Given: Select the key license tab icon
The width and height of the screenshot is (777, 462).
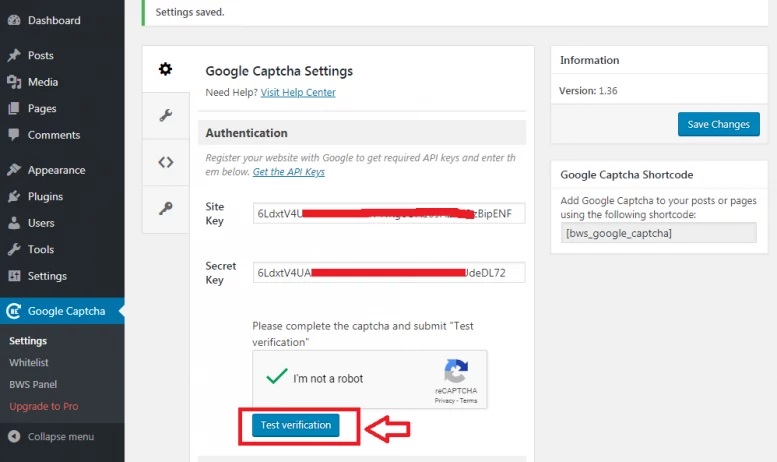Looking at the screenshot, I should [165, 208].
